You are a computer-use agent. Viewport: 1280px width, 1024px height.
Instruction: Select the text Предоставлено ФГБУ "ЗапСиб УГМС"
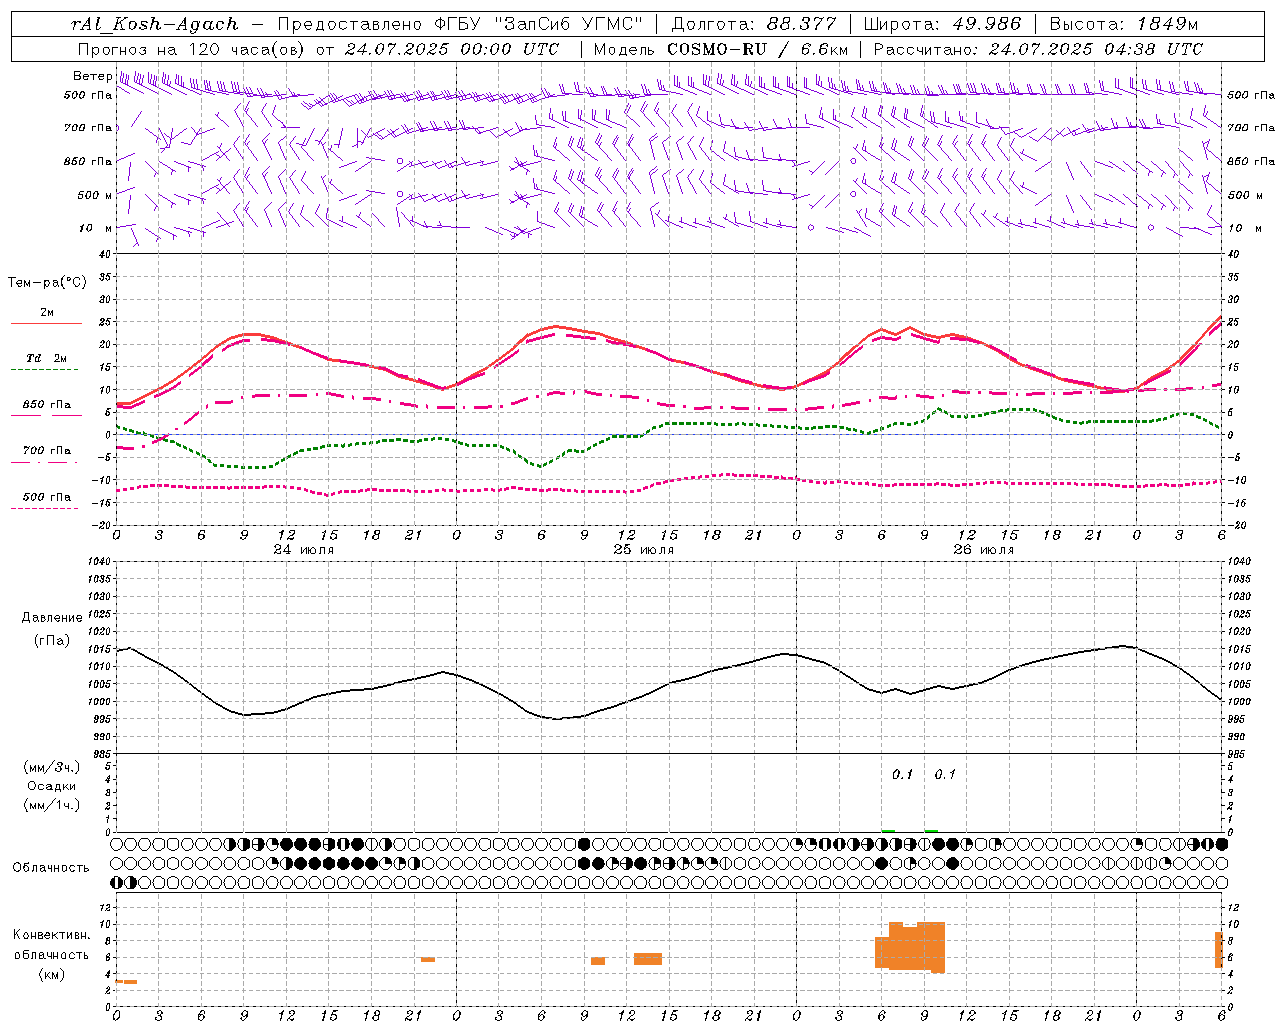click(460, 24)
